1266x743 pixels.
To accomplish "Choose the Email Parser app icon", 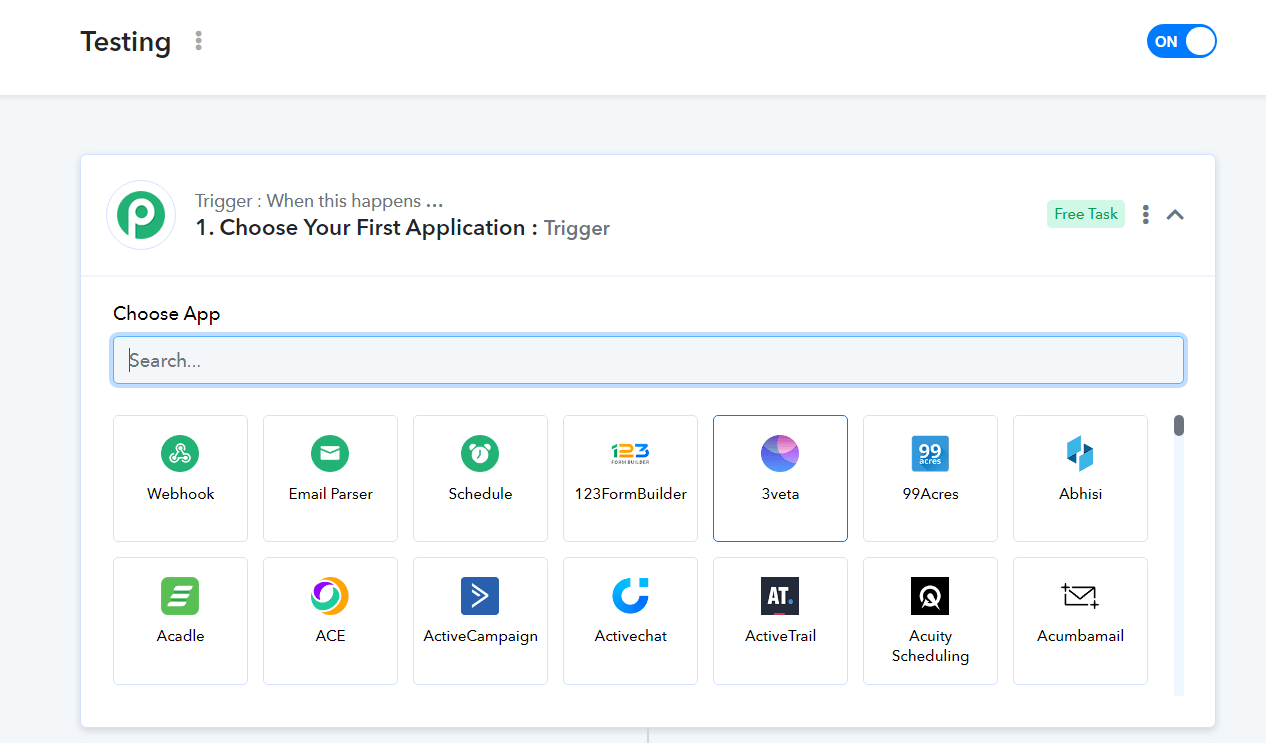I will coord(330,454).
